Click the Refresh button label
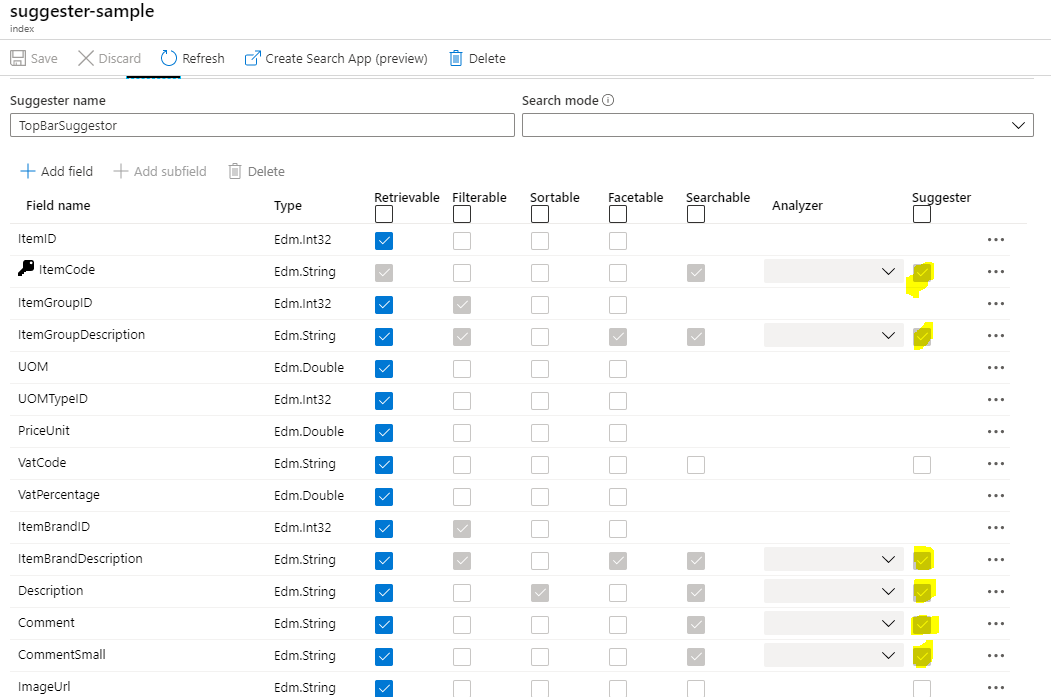 [x=203, y=58]
